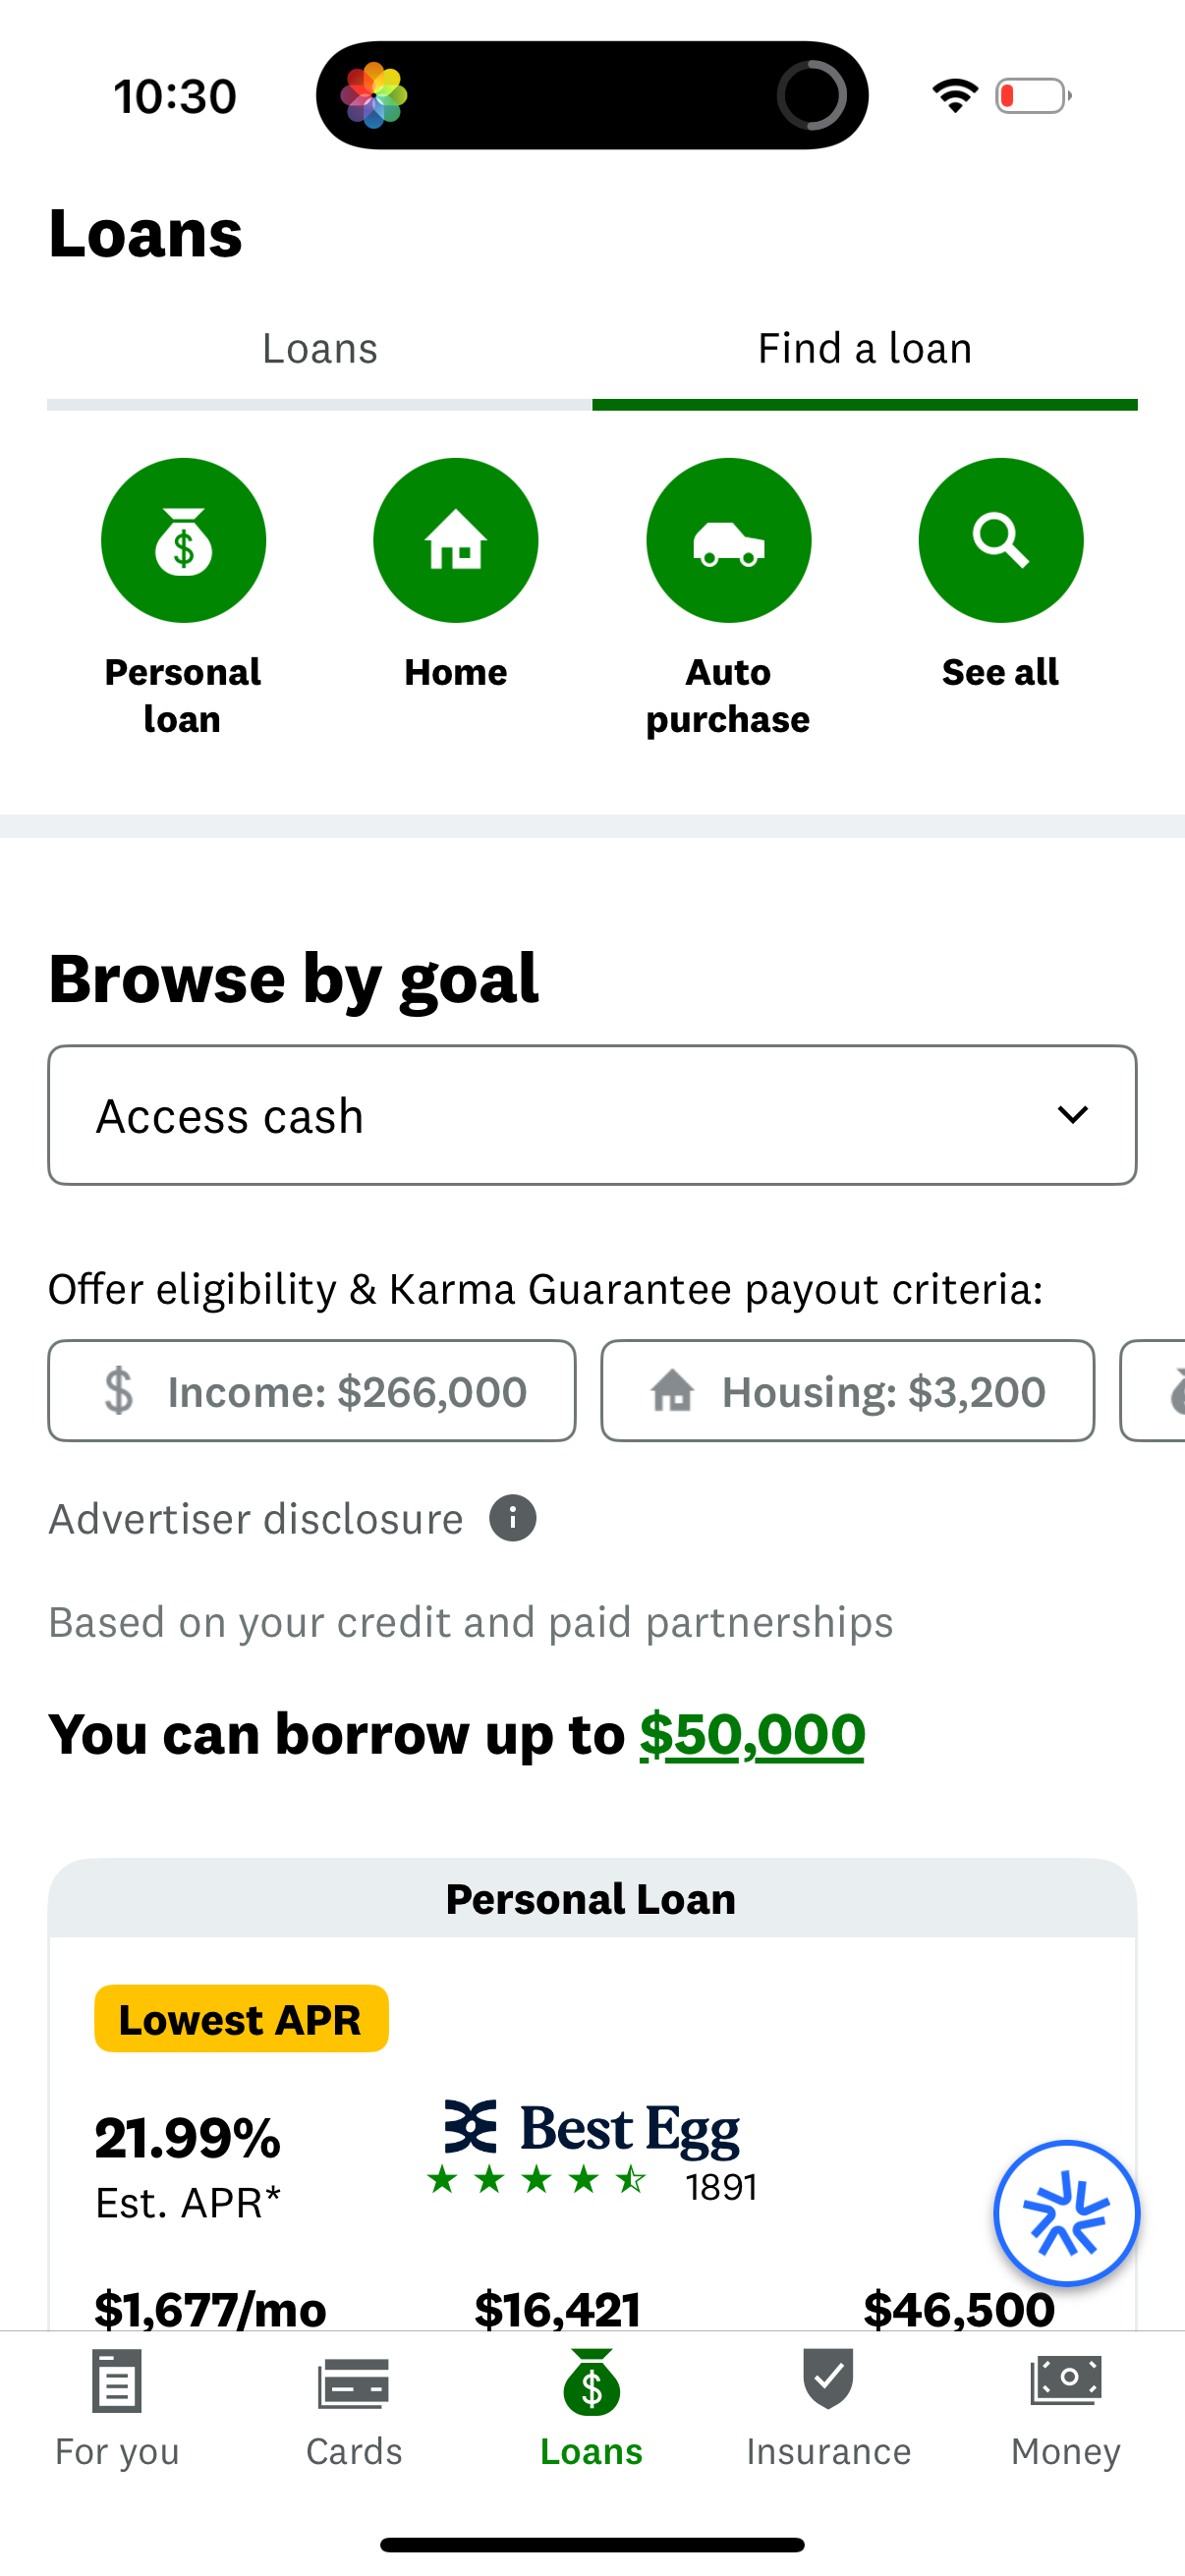Select the Find a loan tab
1185x2576 pixels.
[864, 347]
